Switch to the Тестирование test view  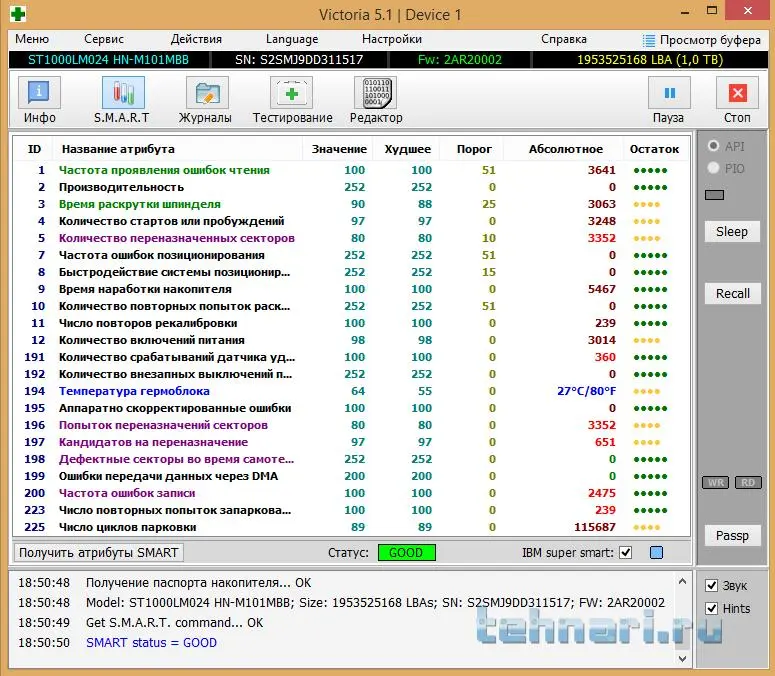tap(292, 100)
